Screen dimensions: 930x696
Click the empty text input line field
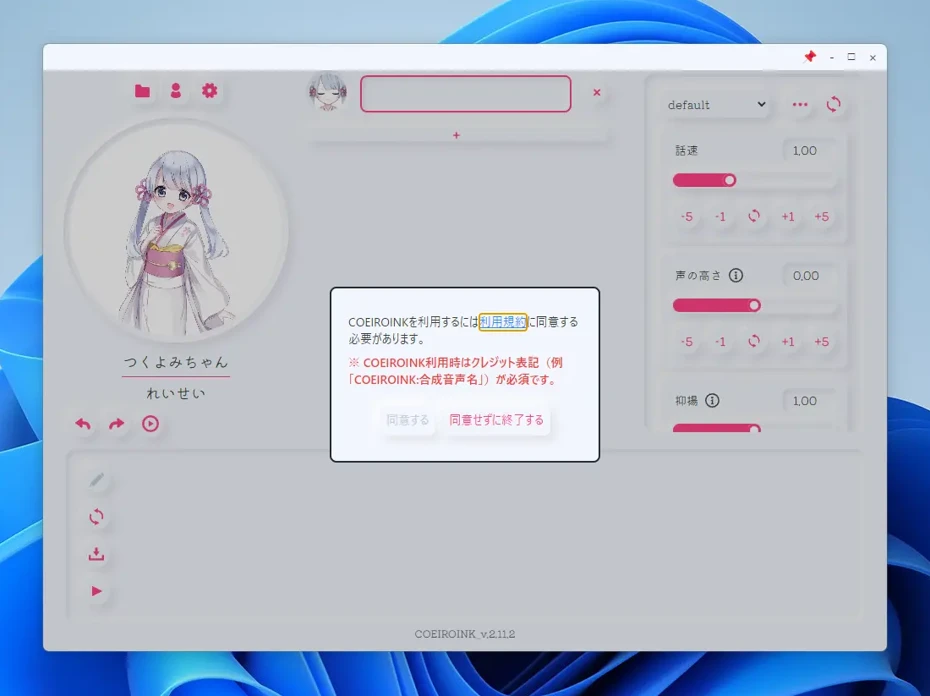pos(466,94)
